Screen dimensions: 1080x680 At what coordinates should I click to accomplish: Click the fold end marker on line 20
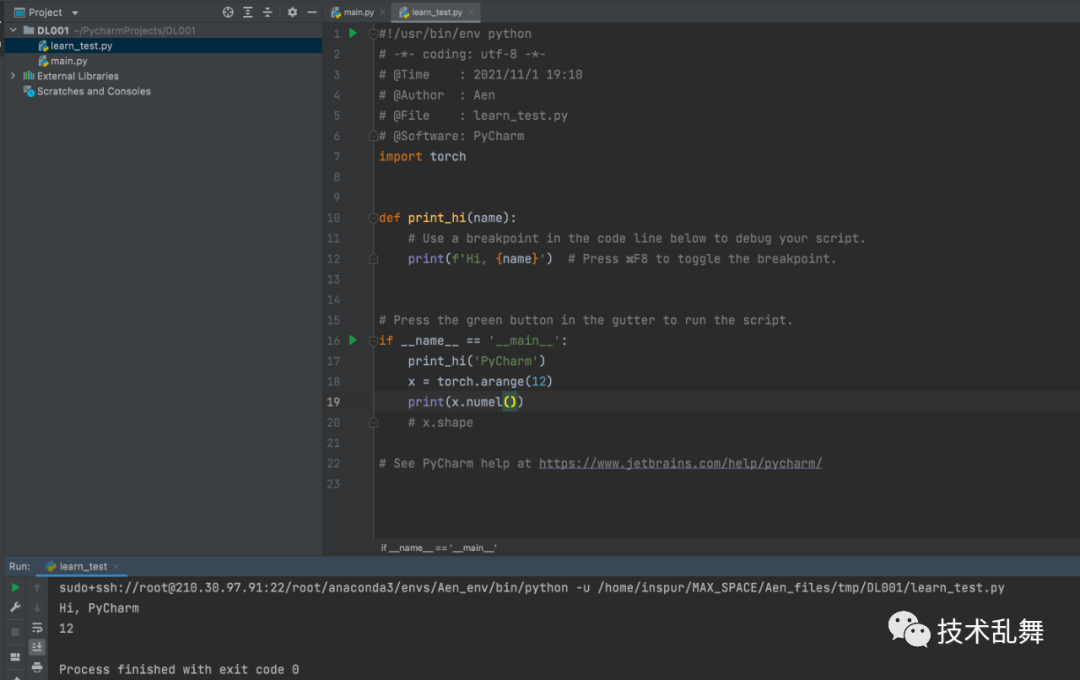click(373, 422)
